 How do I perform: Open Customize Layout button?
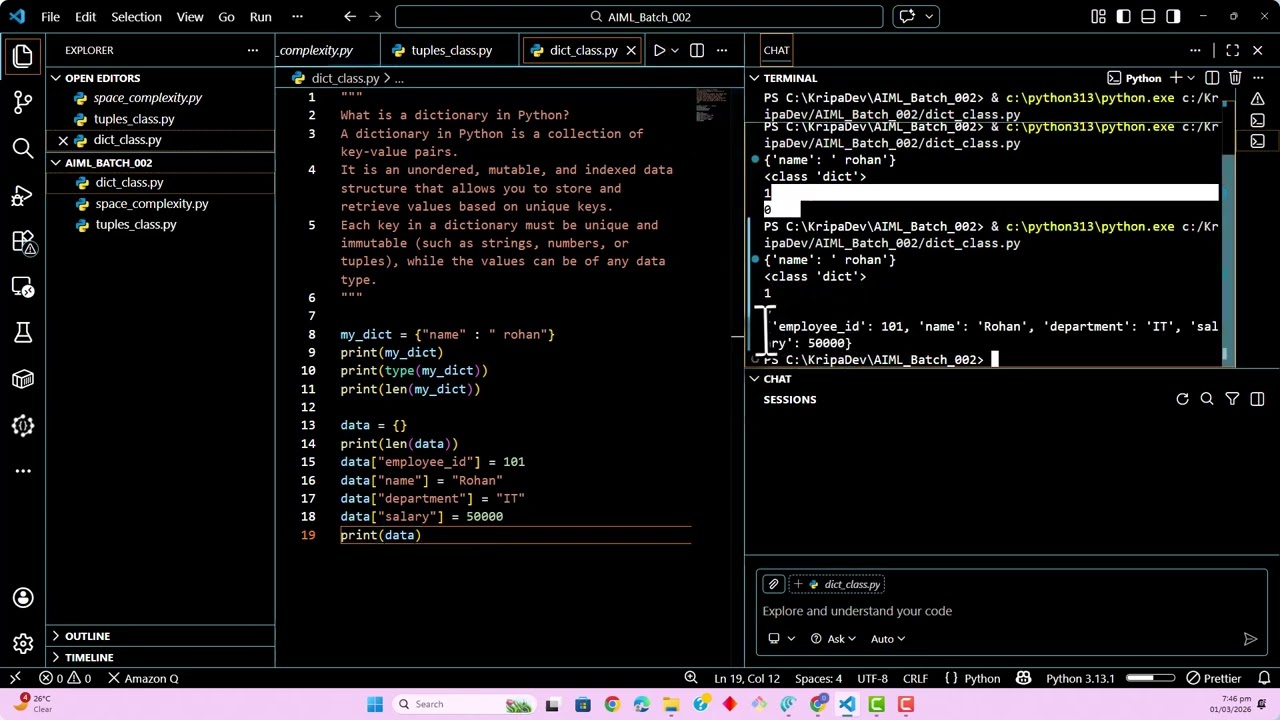(1098, 16)
